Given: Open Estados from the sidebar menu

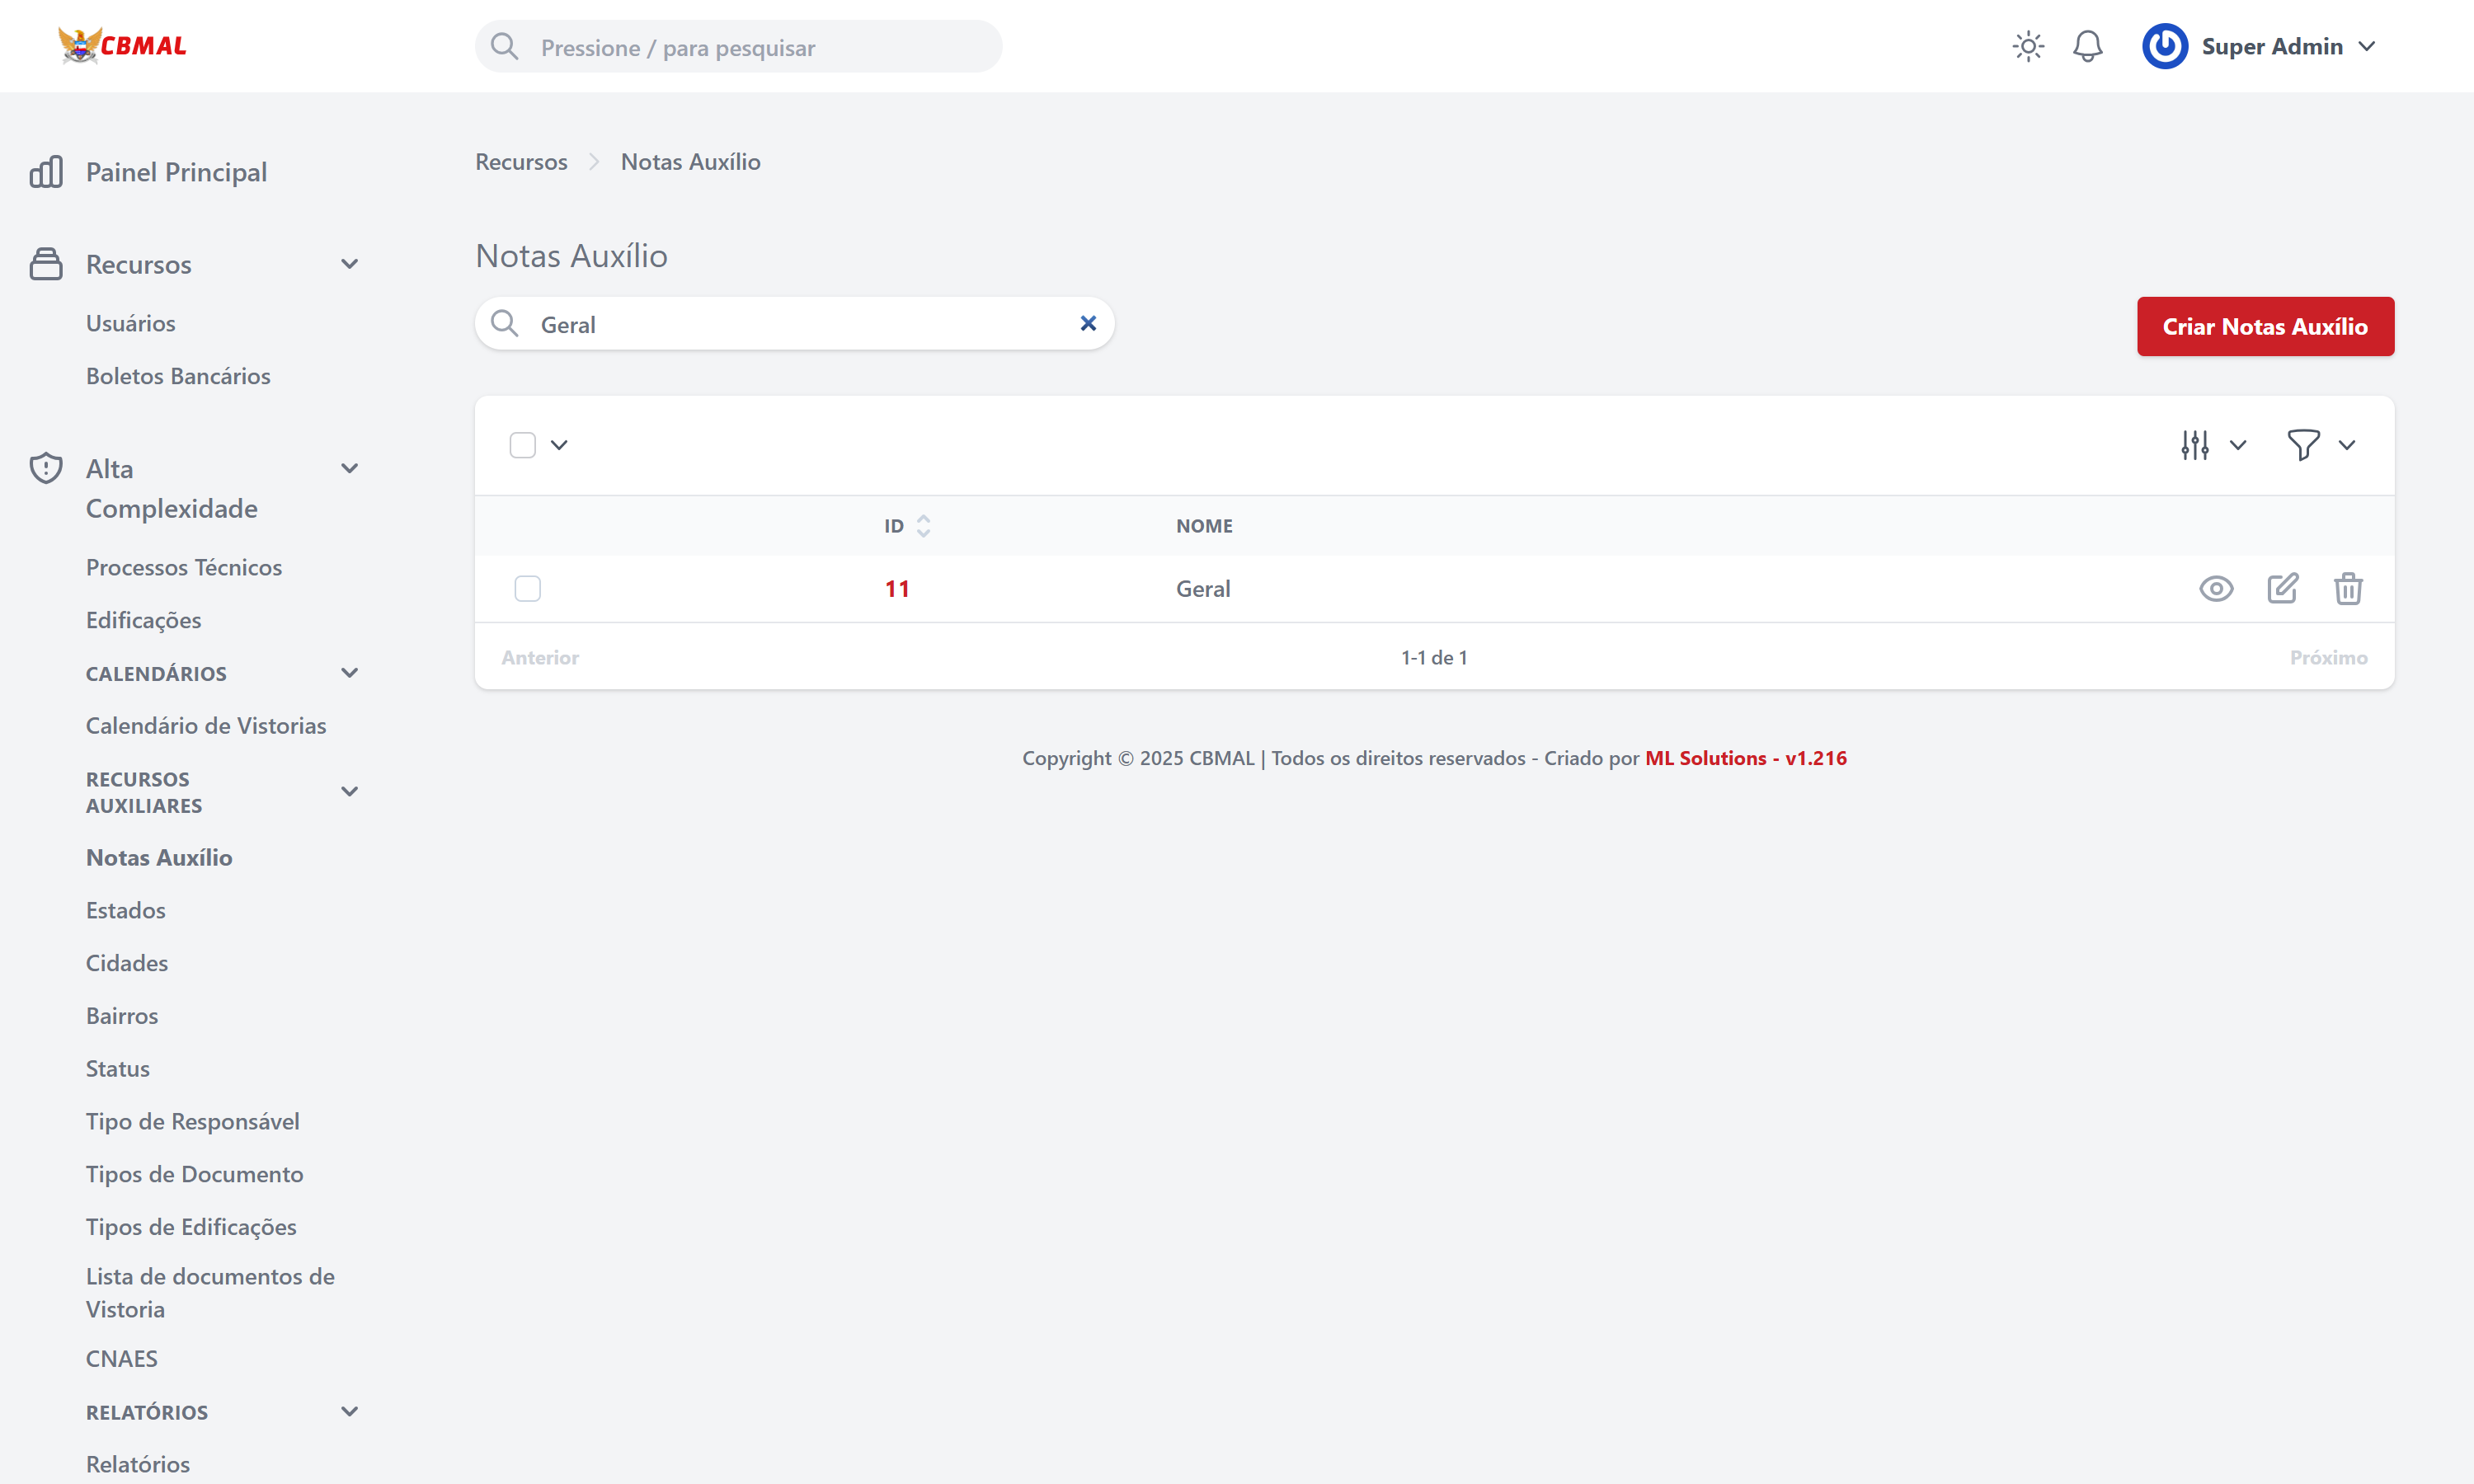Looking at the screenshot, I should tap(126, 910).
